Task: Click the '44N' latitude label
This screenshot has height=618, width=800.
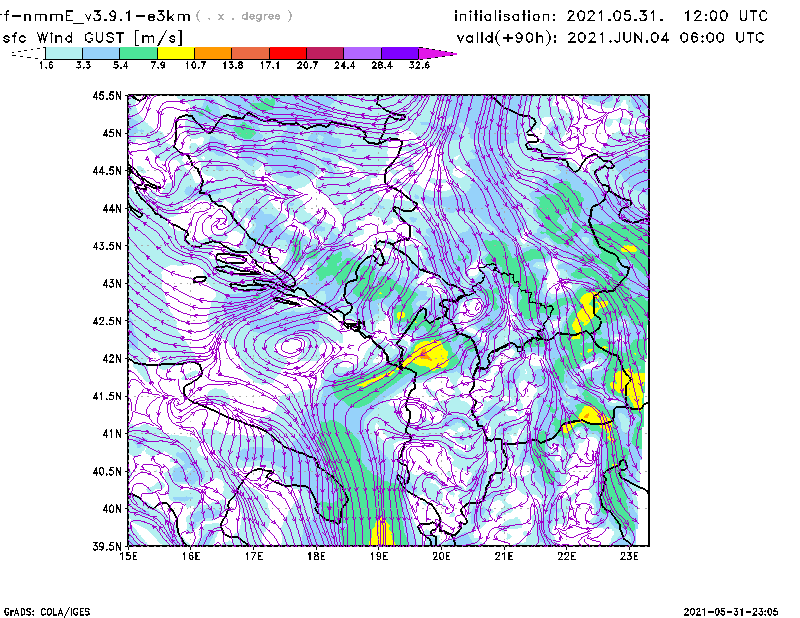Action: click(x=112, y=208)
